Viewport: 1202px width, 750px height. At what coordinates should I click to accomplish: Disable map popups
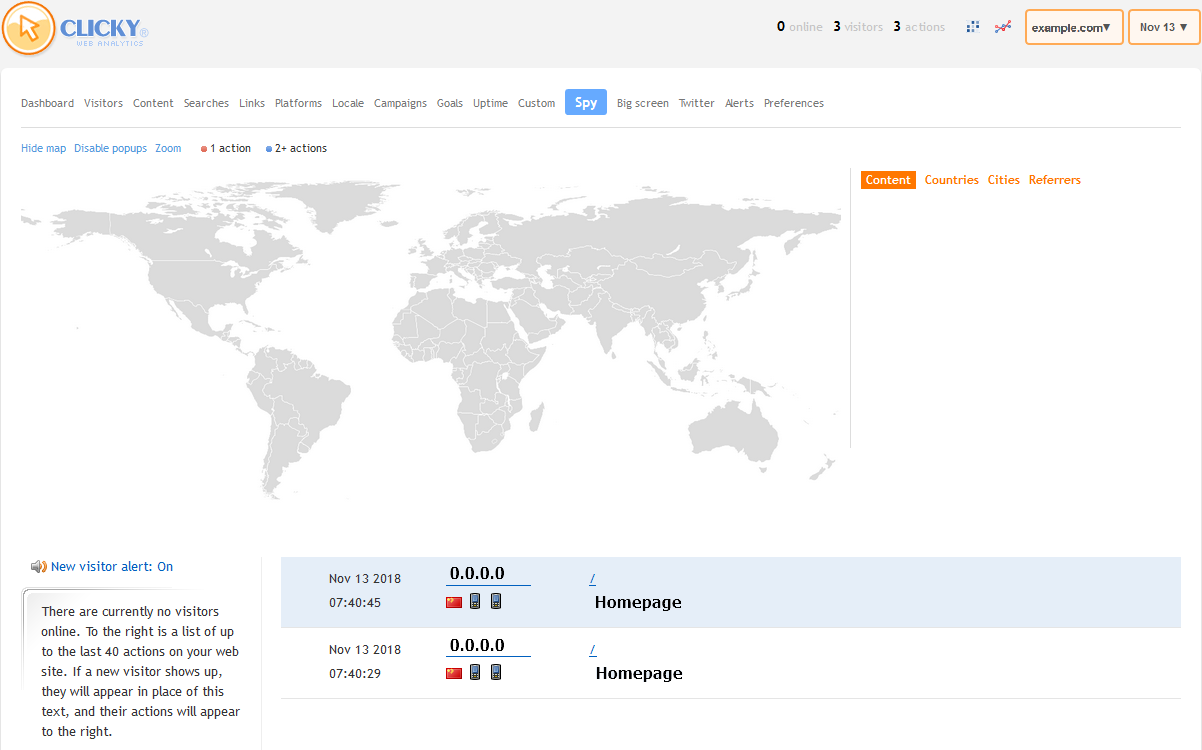point(110,149)
